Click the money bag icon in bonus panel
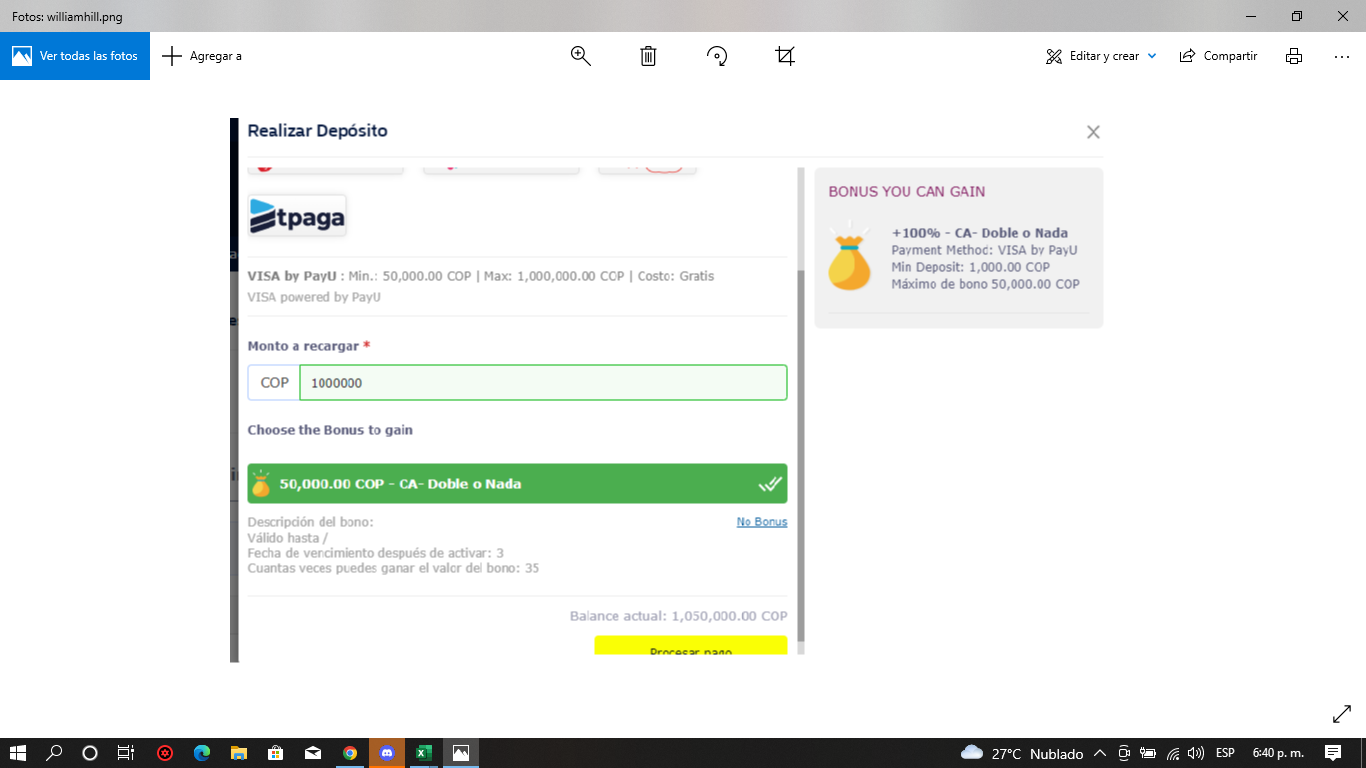Screen dimensions: 1366x768 pyautogui.click(x=850, y=257)
